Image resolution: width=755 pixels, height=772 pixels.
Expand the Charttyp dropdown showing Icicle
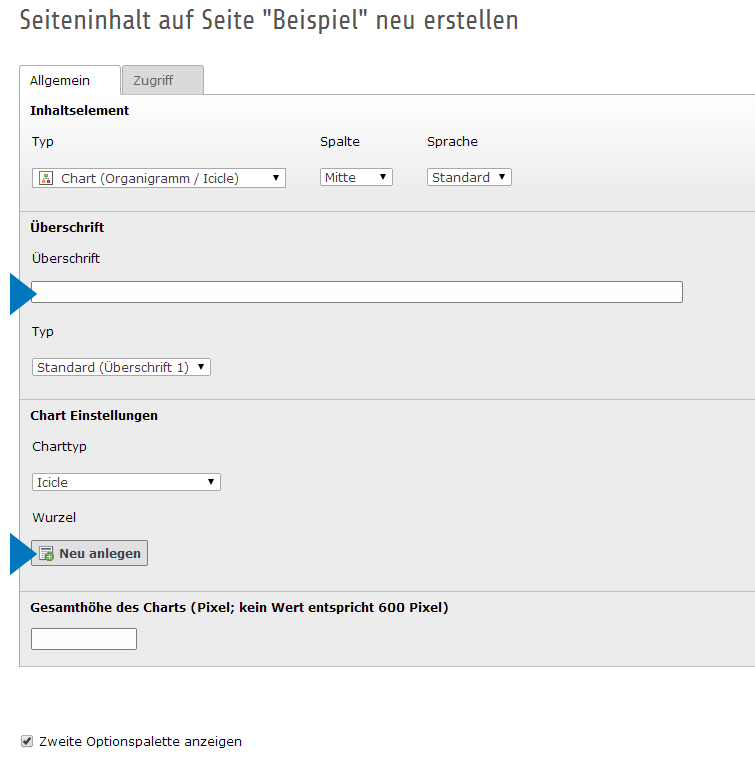click(126, 482)
